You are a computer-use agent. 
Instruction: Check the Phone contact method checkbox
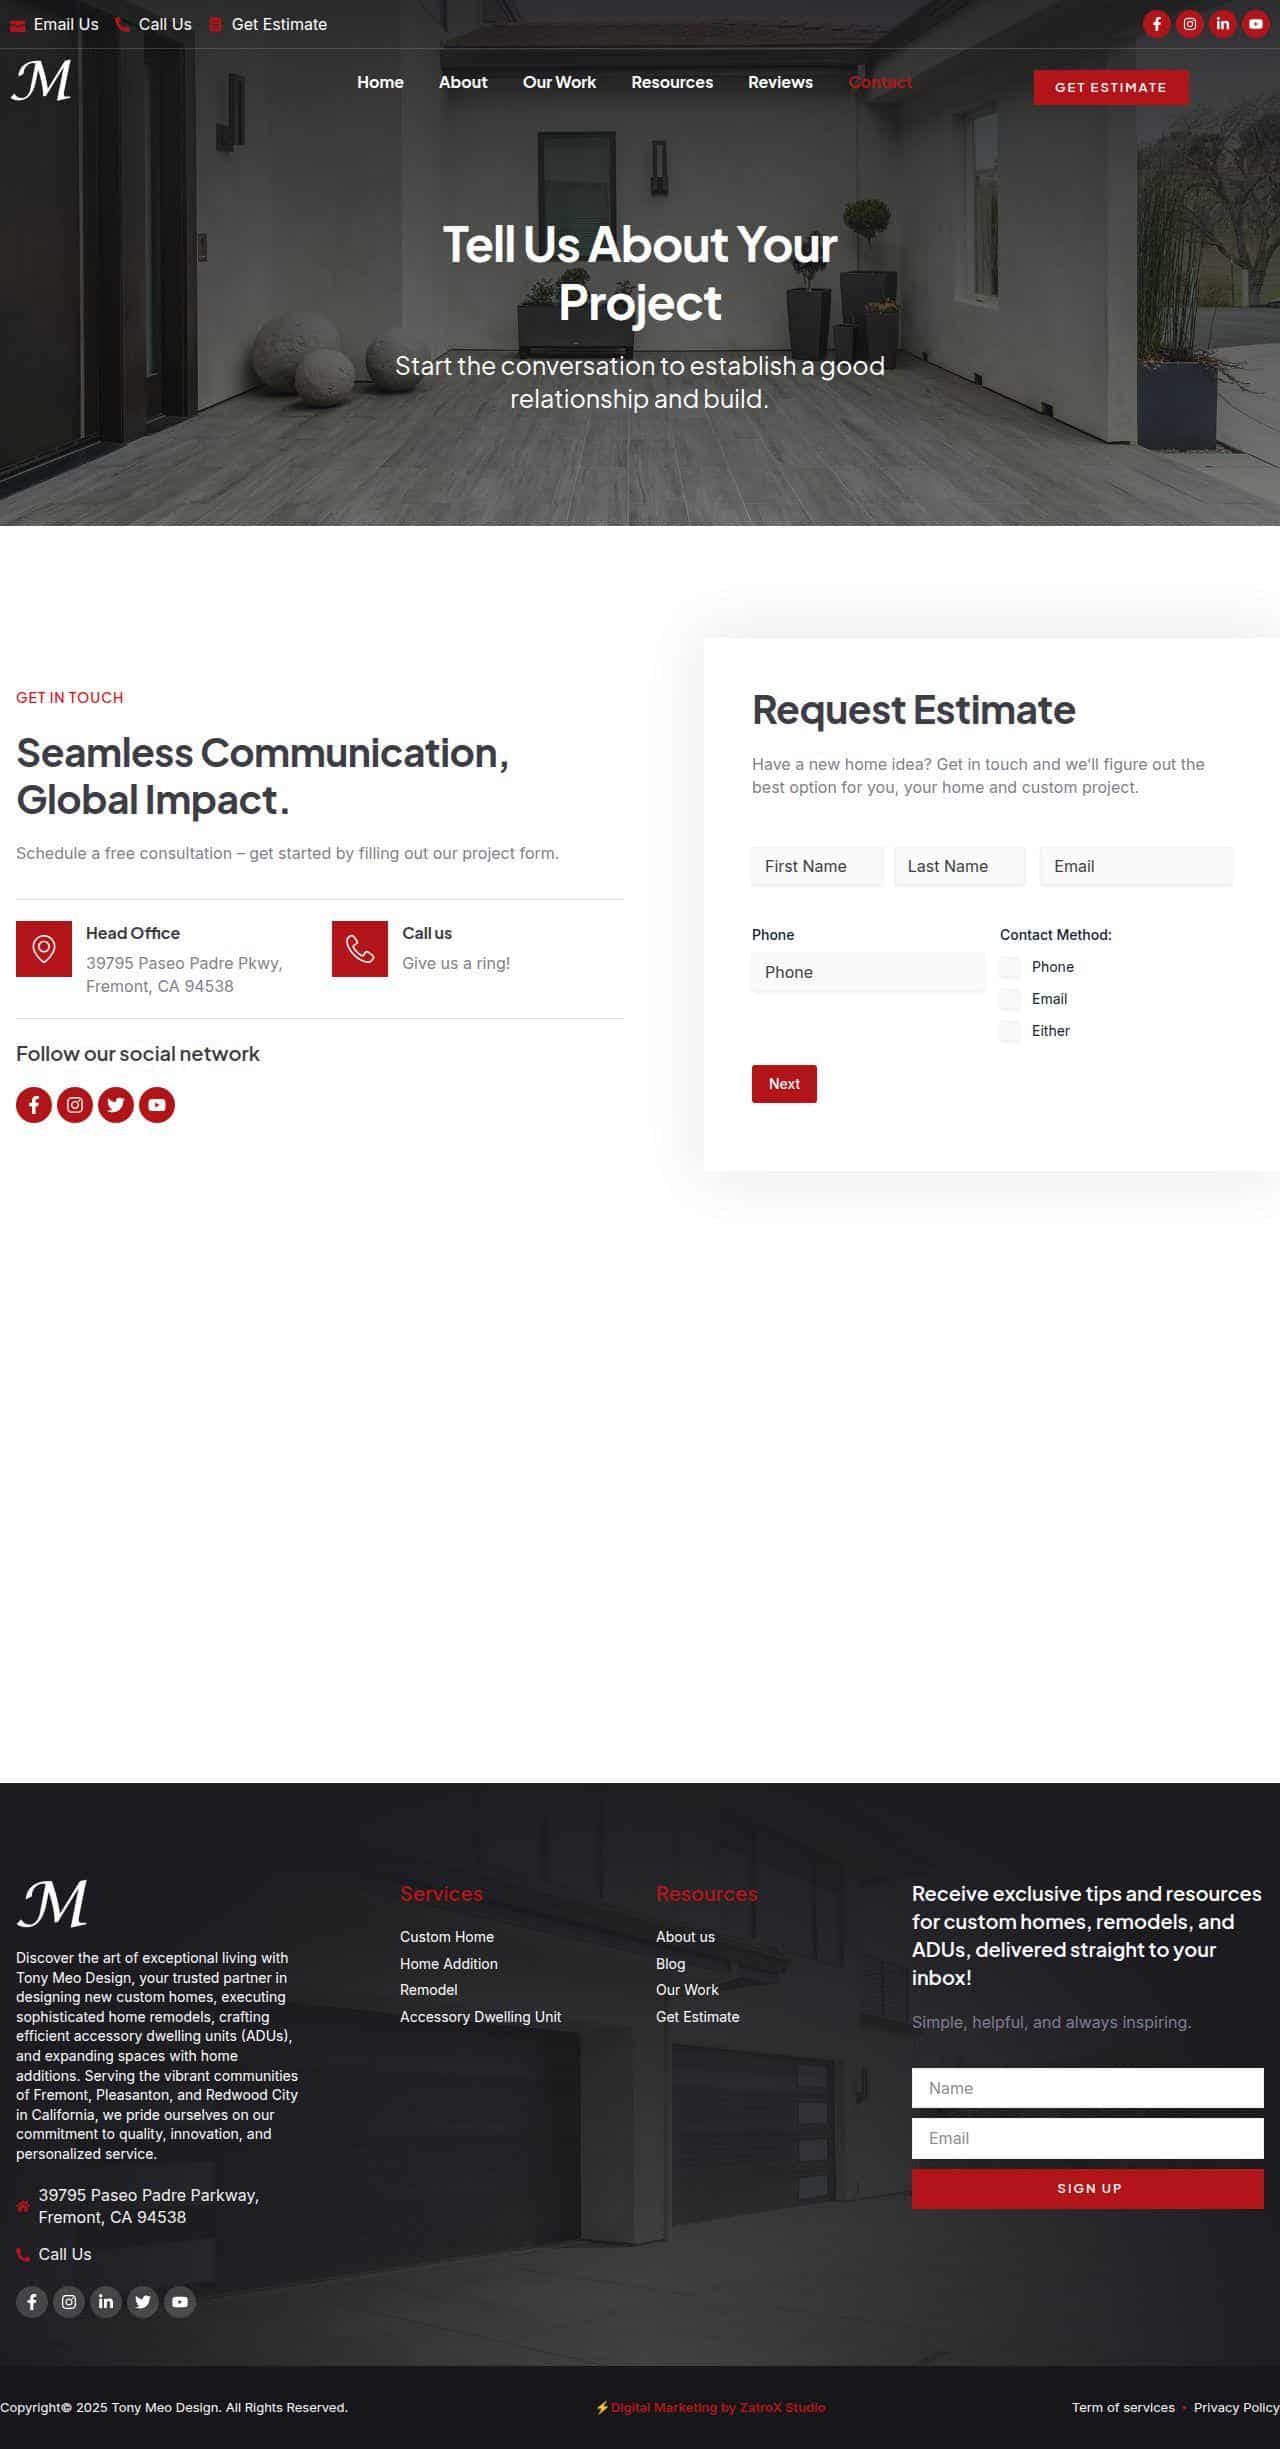1010,967
